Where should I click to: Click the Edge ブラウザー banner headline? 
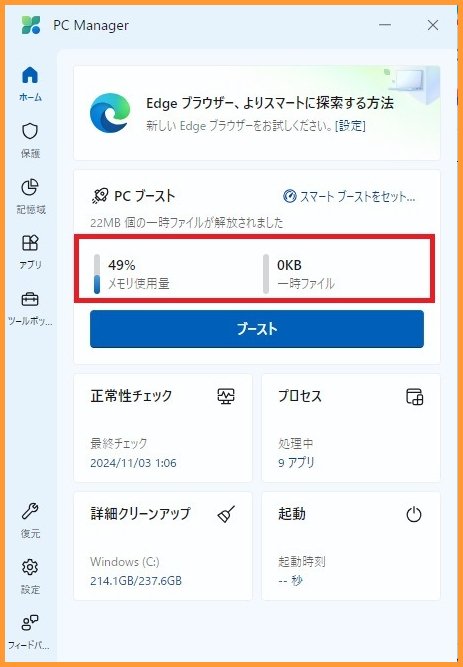click(270, 103)
